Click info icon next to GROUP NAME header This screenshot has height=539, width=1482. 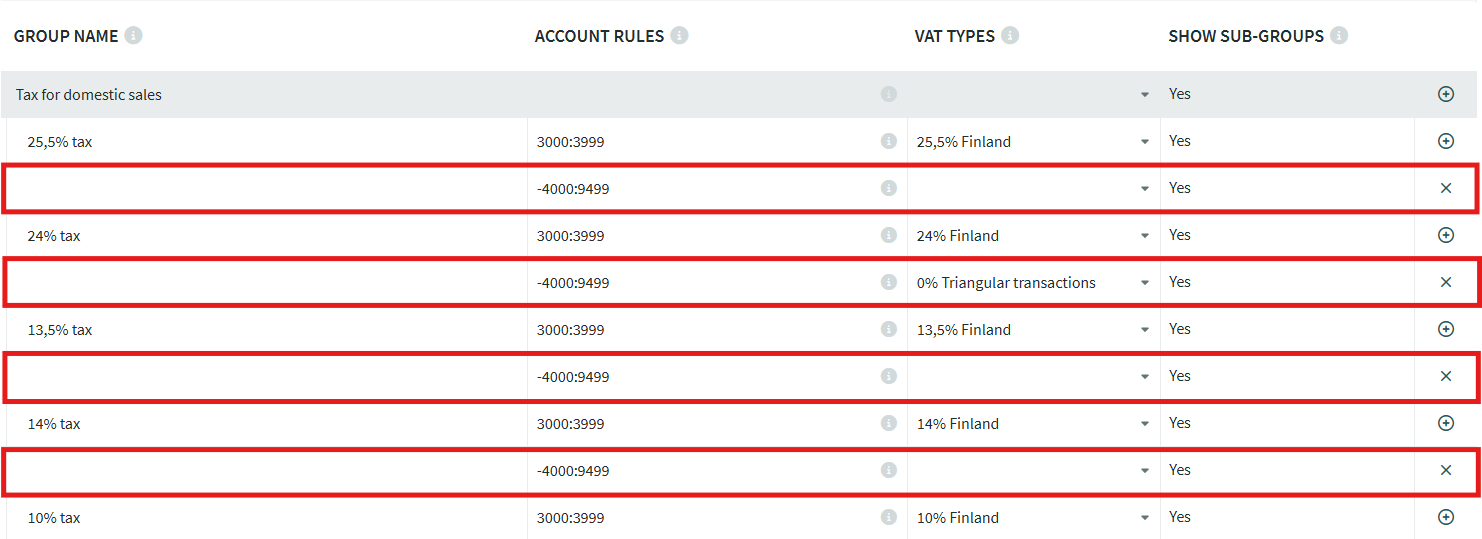133,36
